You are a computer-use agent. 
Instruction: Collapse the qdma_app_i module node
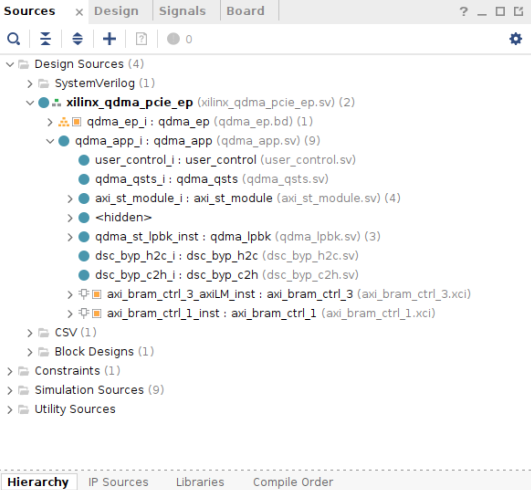[x=50, y=141]
